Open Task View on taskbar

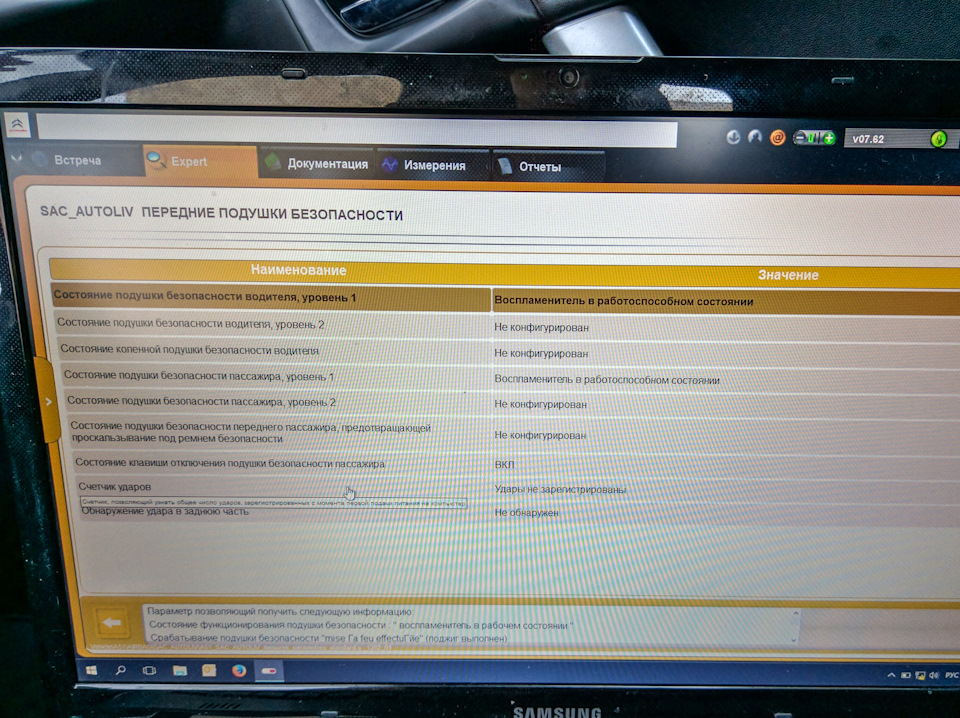149,670
